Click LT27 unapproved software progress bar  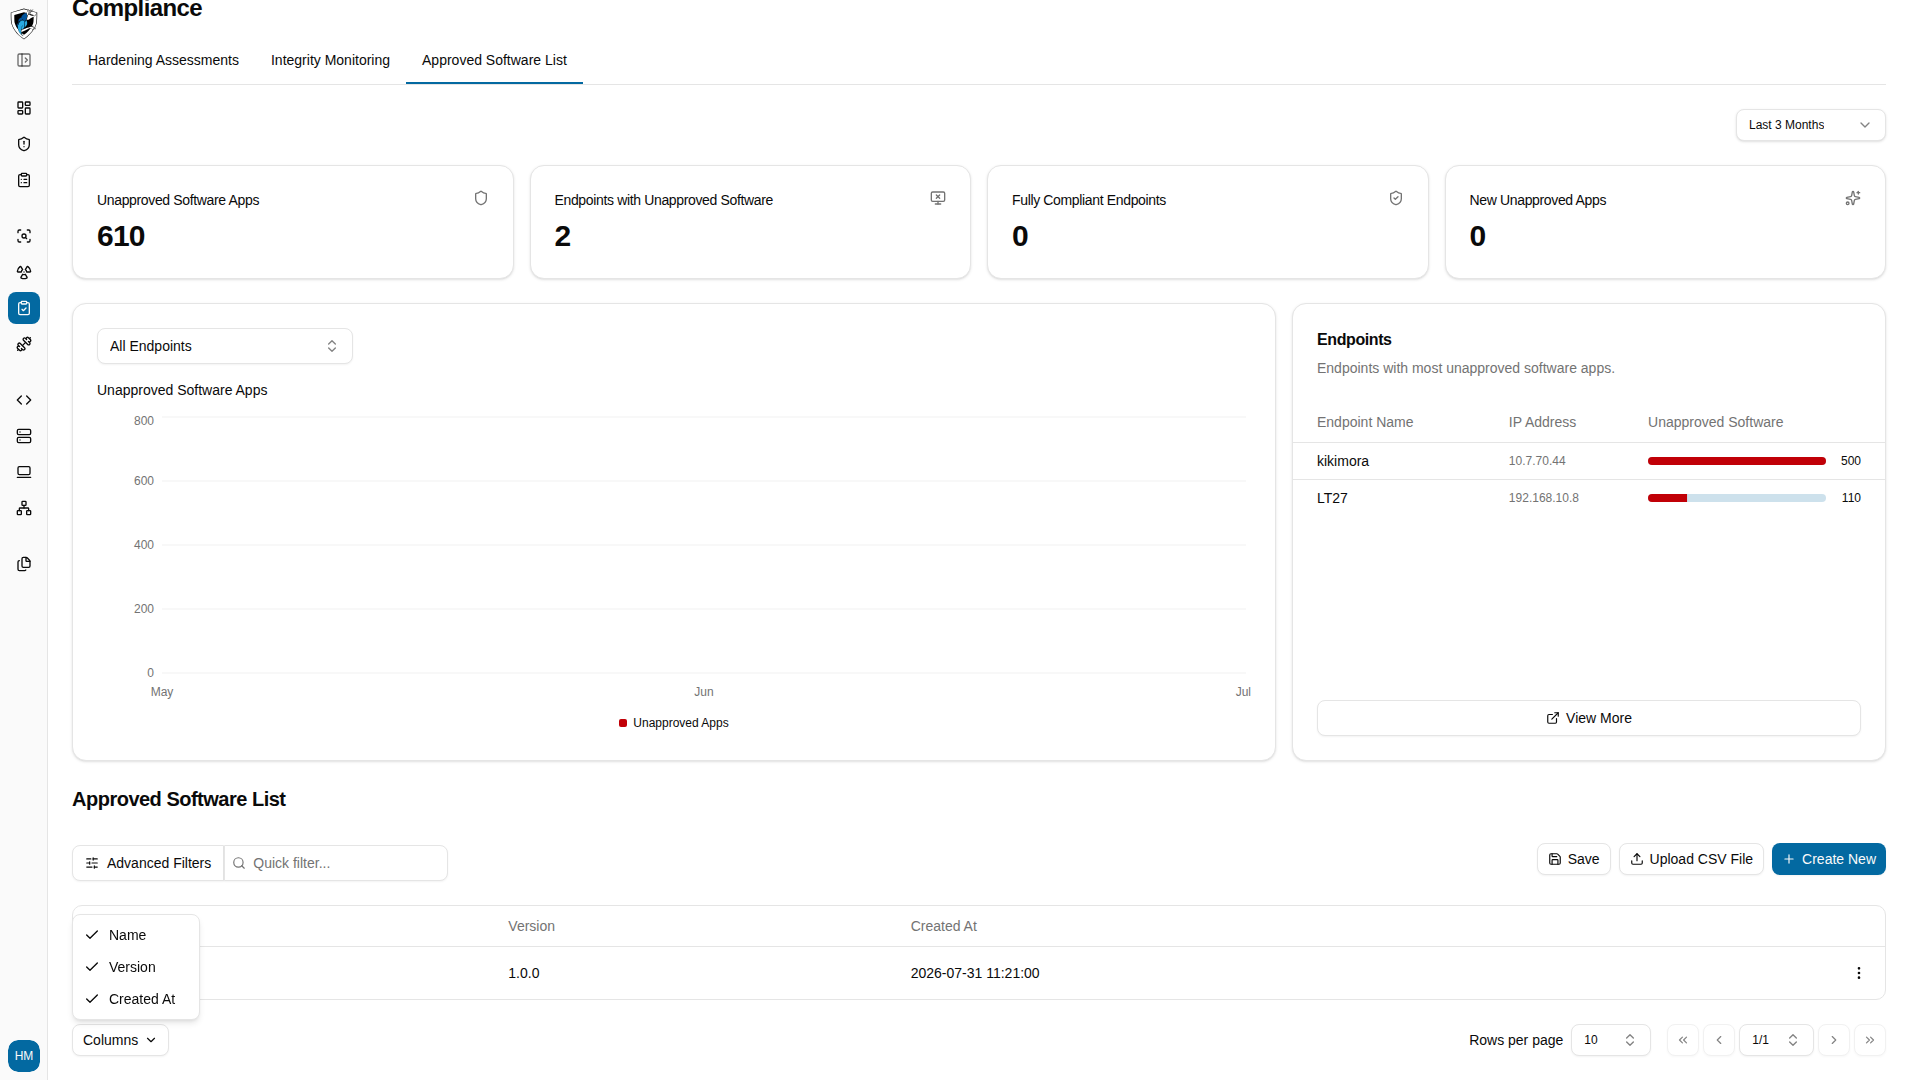point(1737,498)
